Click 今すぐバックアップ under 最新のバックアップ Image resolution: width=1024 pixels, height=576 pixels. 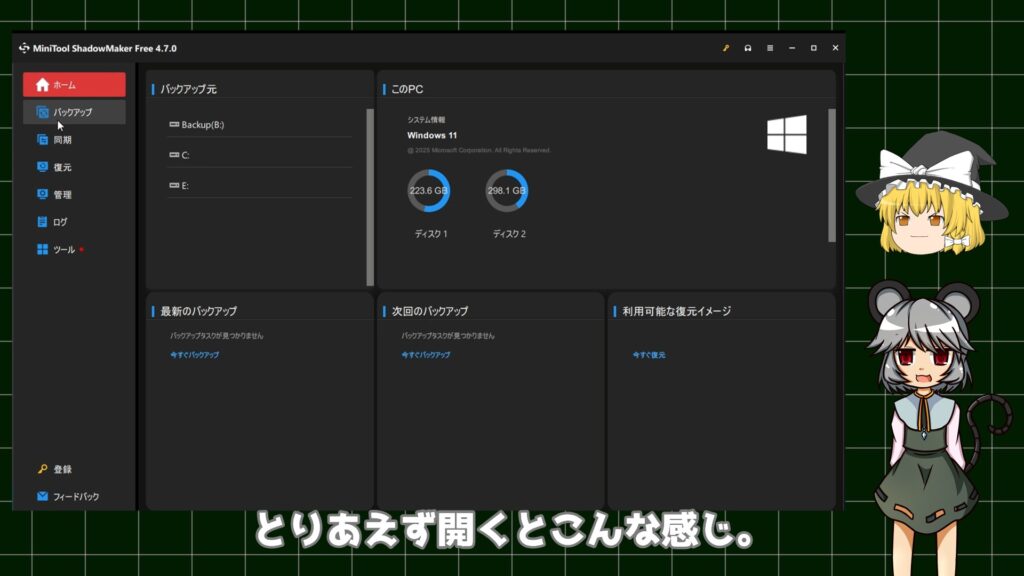click(195, 355)
